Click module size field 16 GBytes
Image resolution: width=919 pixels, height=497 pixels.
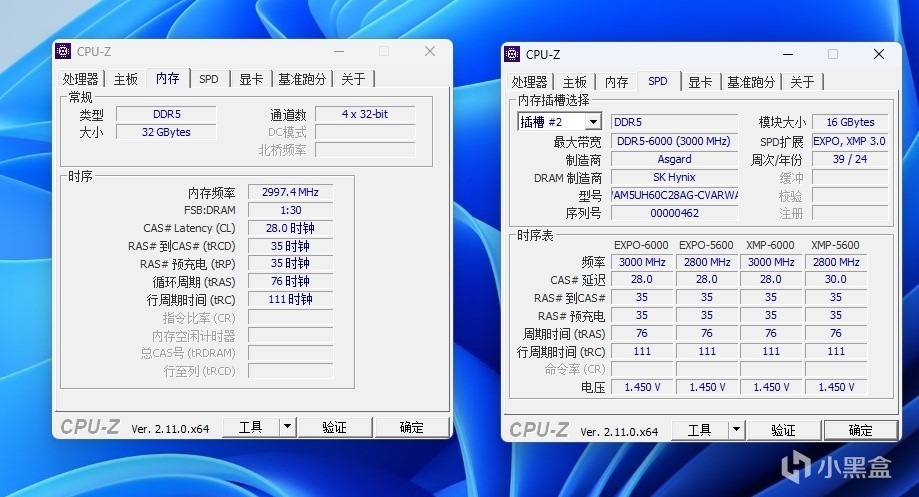[850, 122]
